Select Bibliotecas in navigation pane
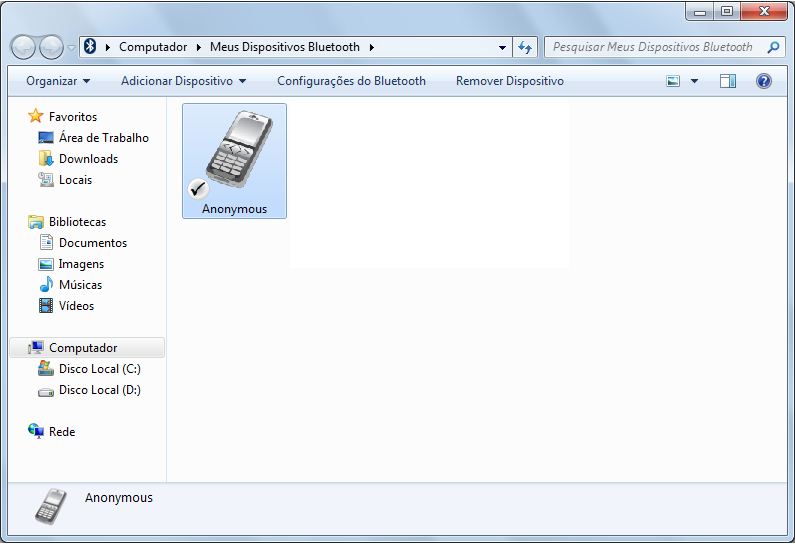 click(78, 222)
